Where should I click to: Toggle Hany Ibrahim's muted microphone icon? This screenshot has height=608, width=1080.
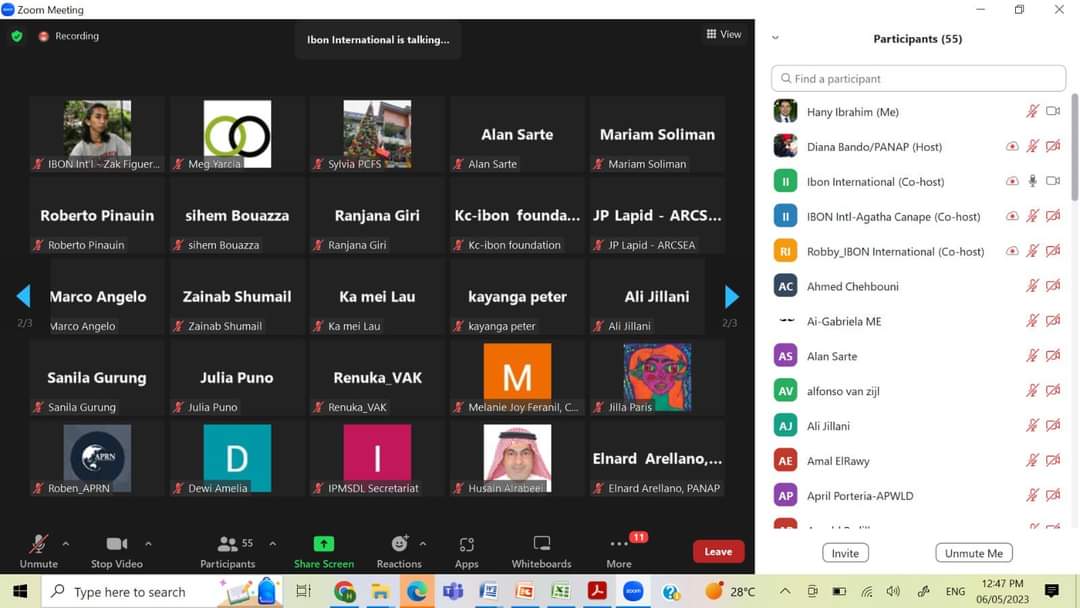[1032, 111]
